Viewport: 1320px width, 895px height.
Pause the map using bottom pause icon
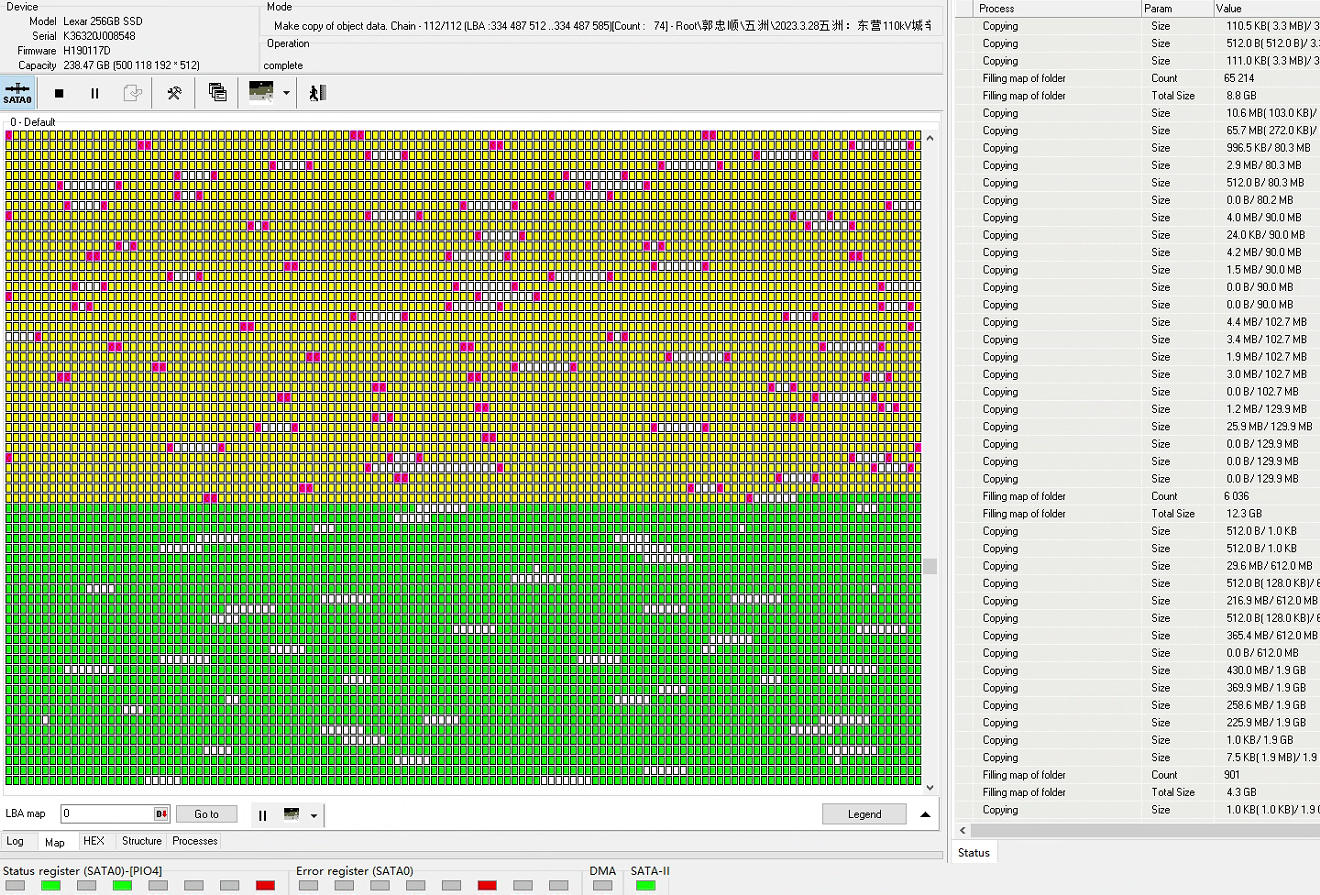tap(263, 814)
